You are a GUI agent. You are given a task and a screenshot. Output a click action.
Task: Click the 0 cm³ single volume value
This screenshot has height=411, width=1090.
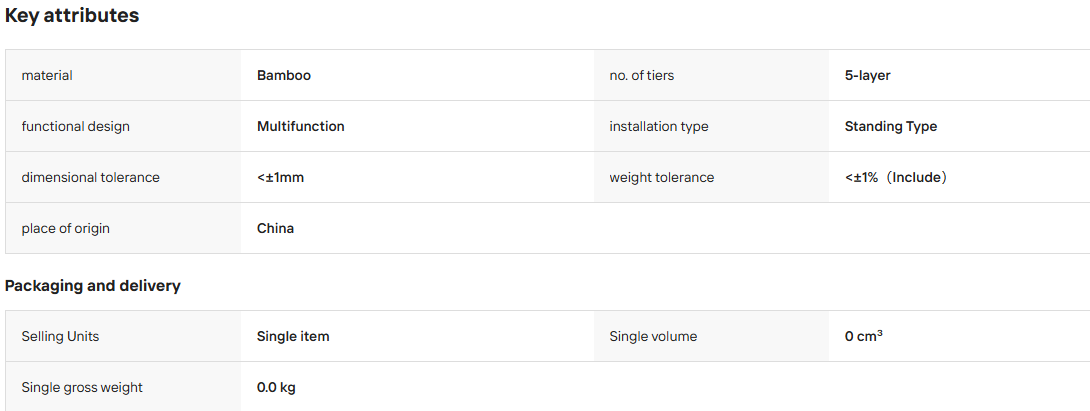coord(864,337)
